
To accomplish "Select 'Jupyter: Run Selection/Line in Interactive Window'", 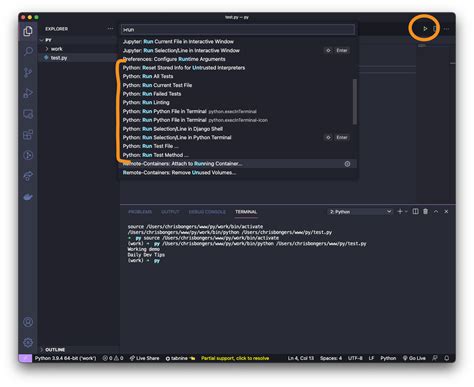I will click(x=239, y=50).
